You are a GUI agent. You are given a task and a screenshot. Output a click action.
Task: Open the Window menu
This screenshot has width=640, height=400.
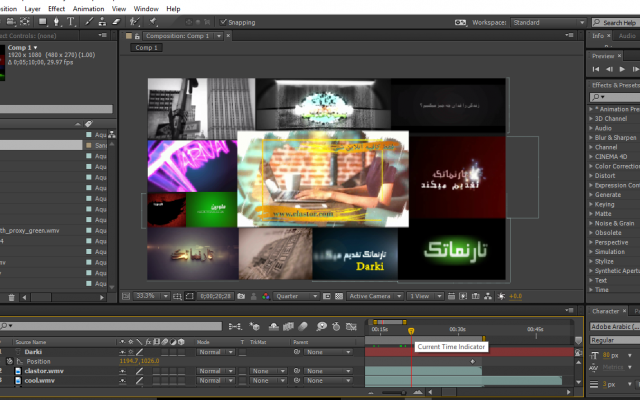tap(146, 9)
